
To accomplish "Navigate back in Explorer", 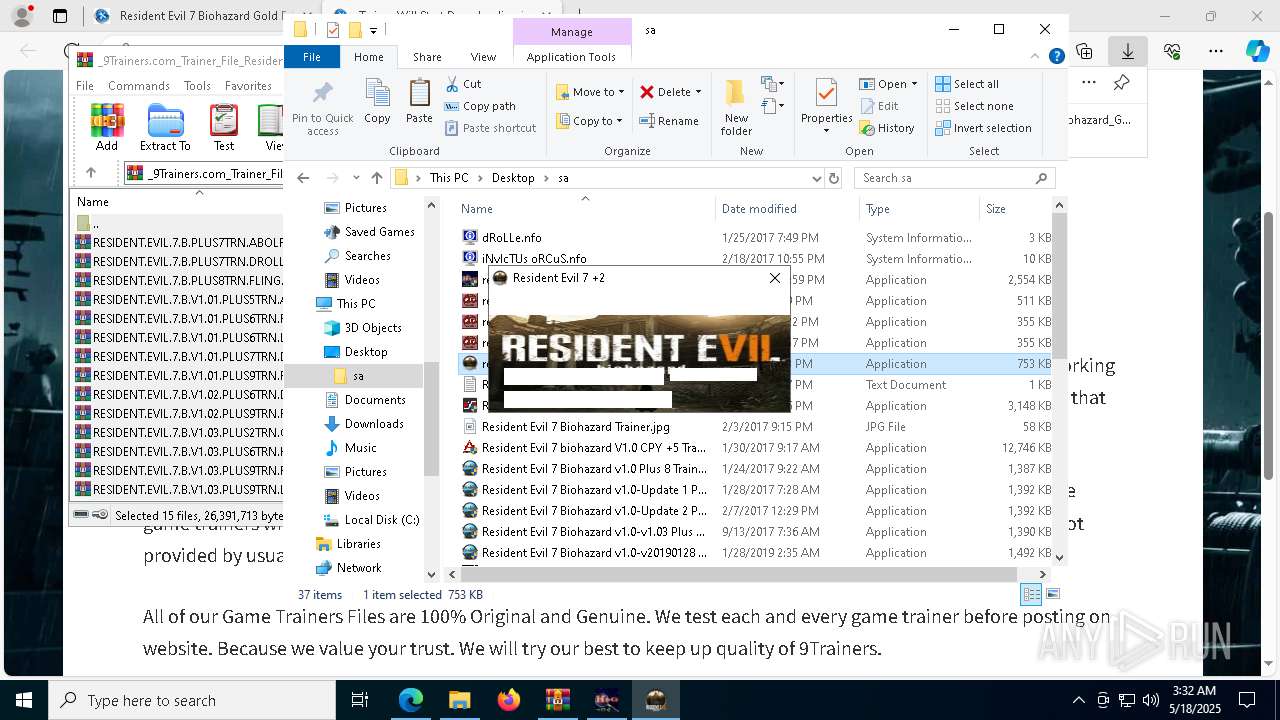I will point(303,178).
